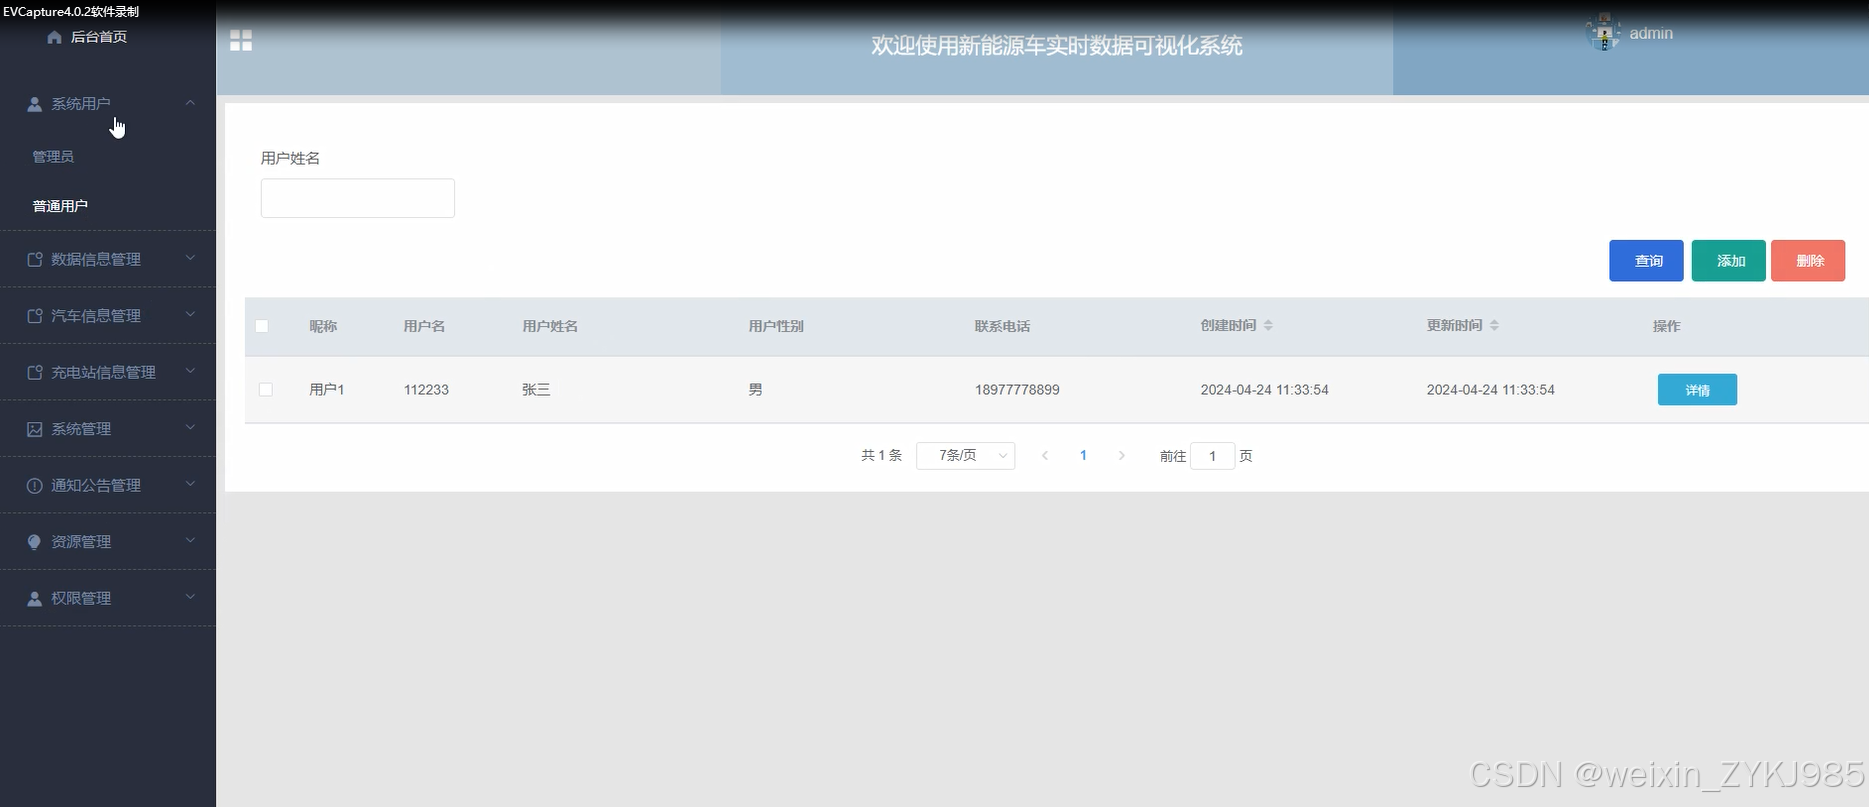
Task: Click the name cell 张三
Action: point(536,390)
